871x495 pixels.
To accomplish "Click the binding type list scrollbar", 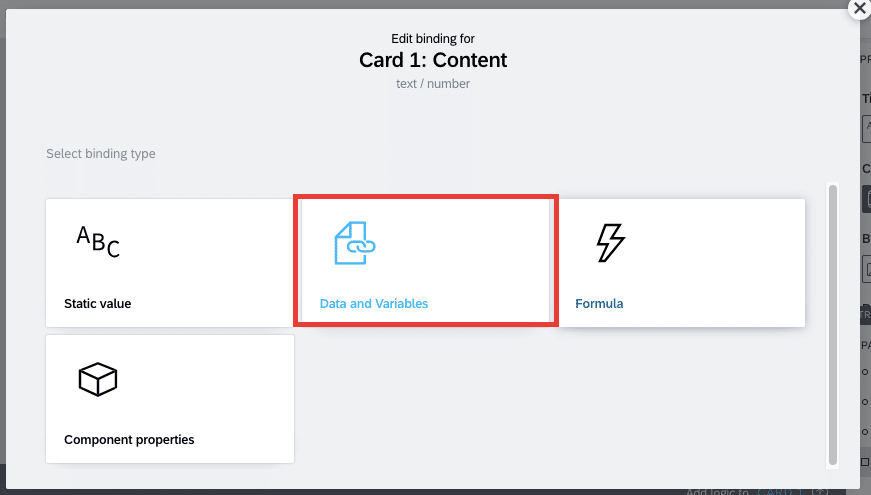I will click(833, 325).
